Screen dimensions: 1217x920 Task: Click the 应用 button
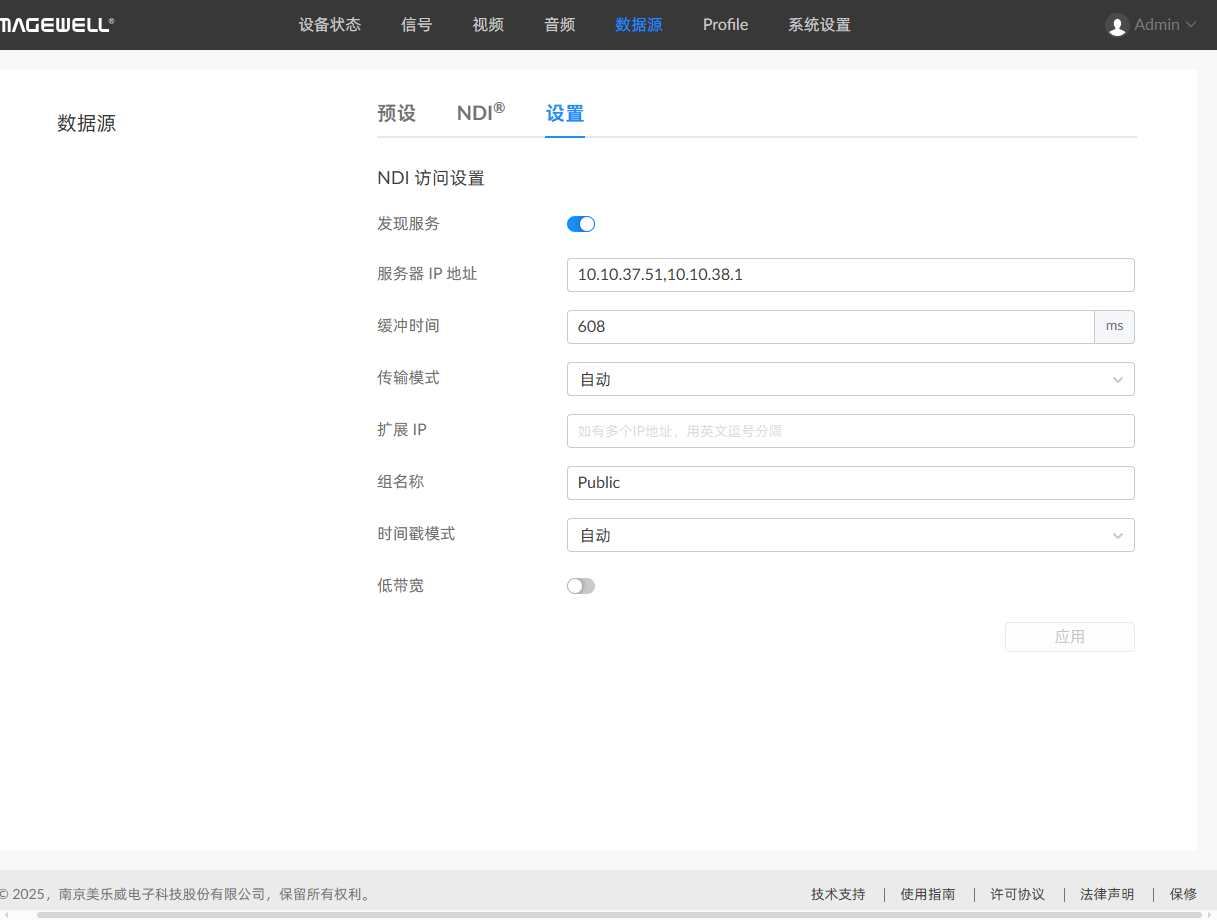(1069, 637)
